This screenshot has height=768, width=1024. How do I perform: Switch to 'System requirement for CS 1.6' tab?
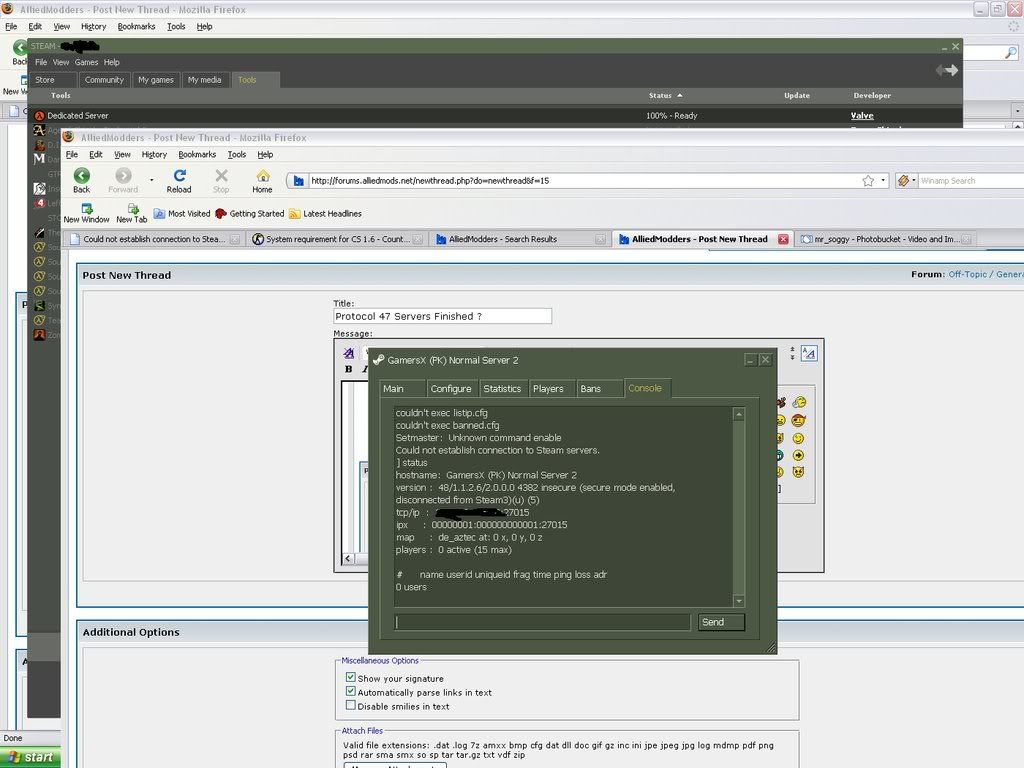[338, 239]
